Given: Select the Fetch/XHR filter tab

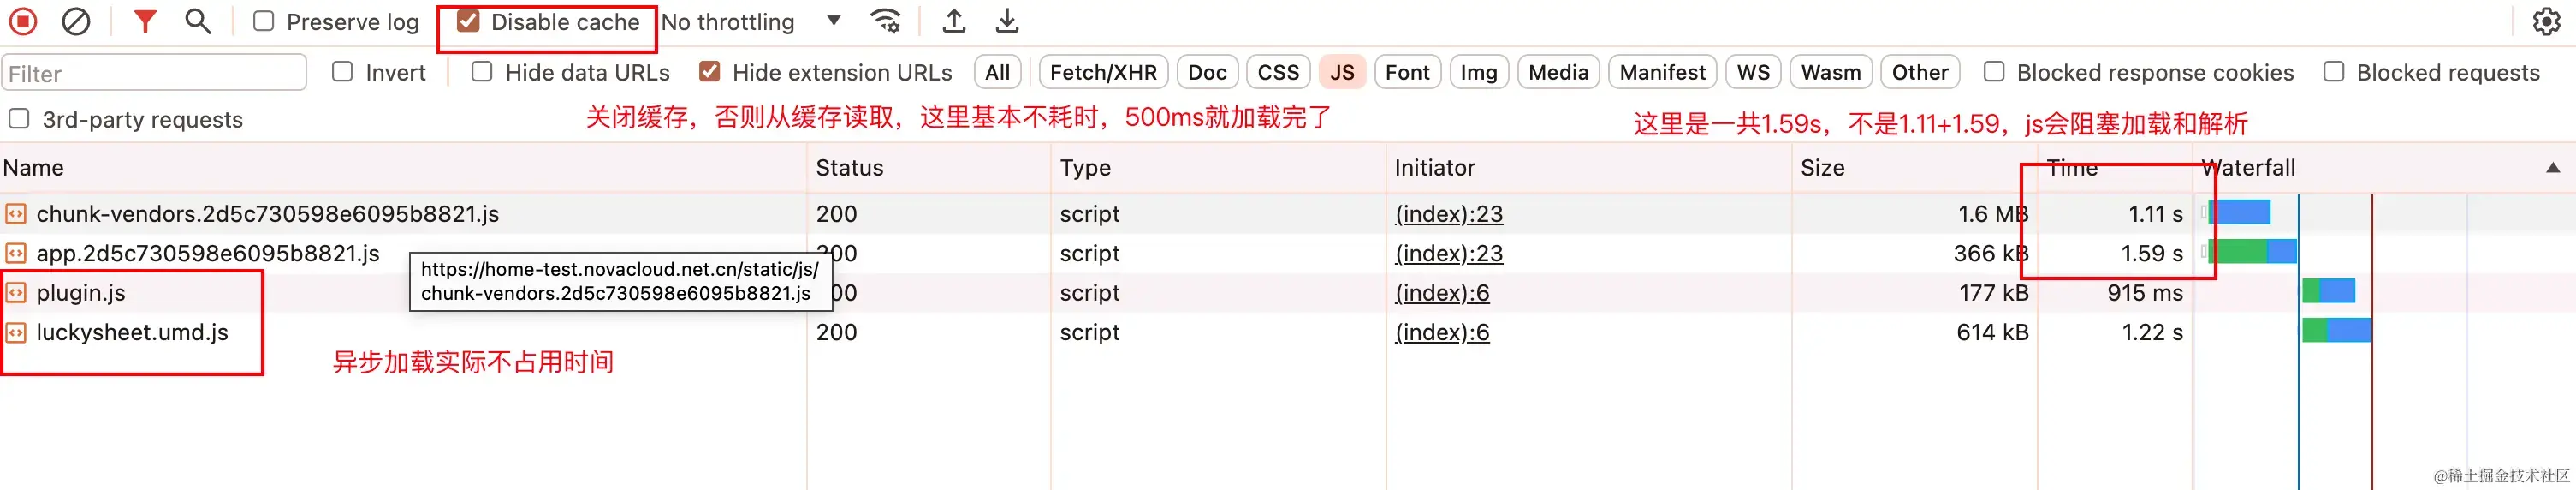Looking at the screenshot, I should (x=1103, y=72).
